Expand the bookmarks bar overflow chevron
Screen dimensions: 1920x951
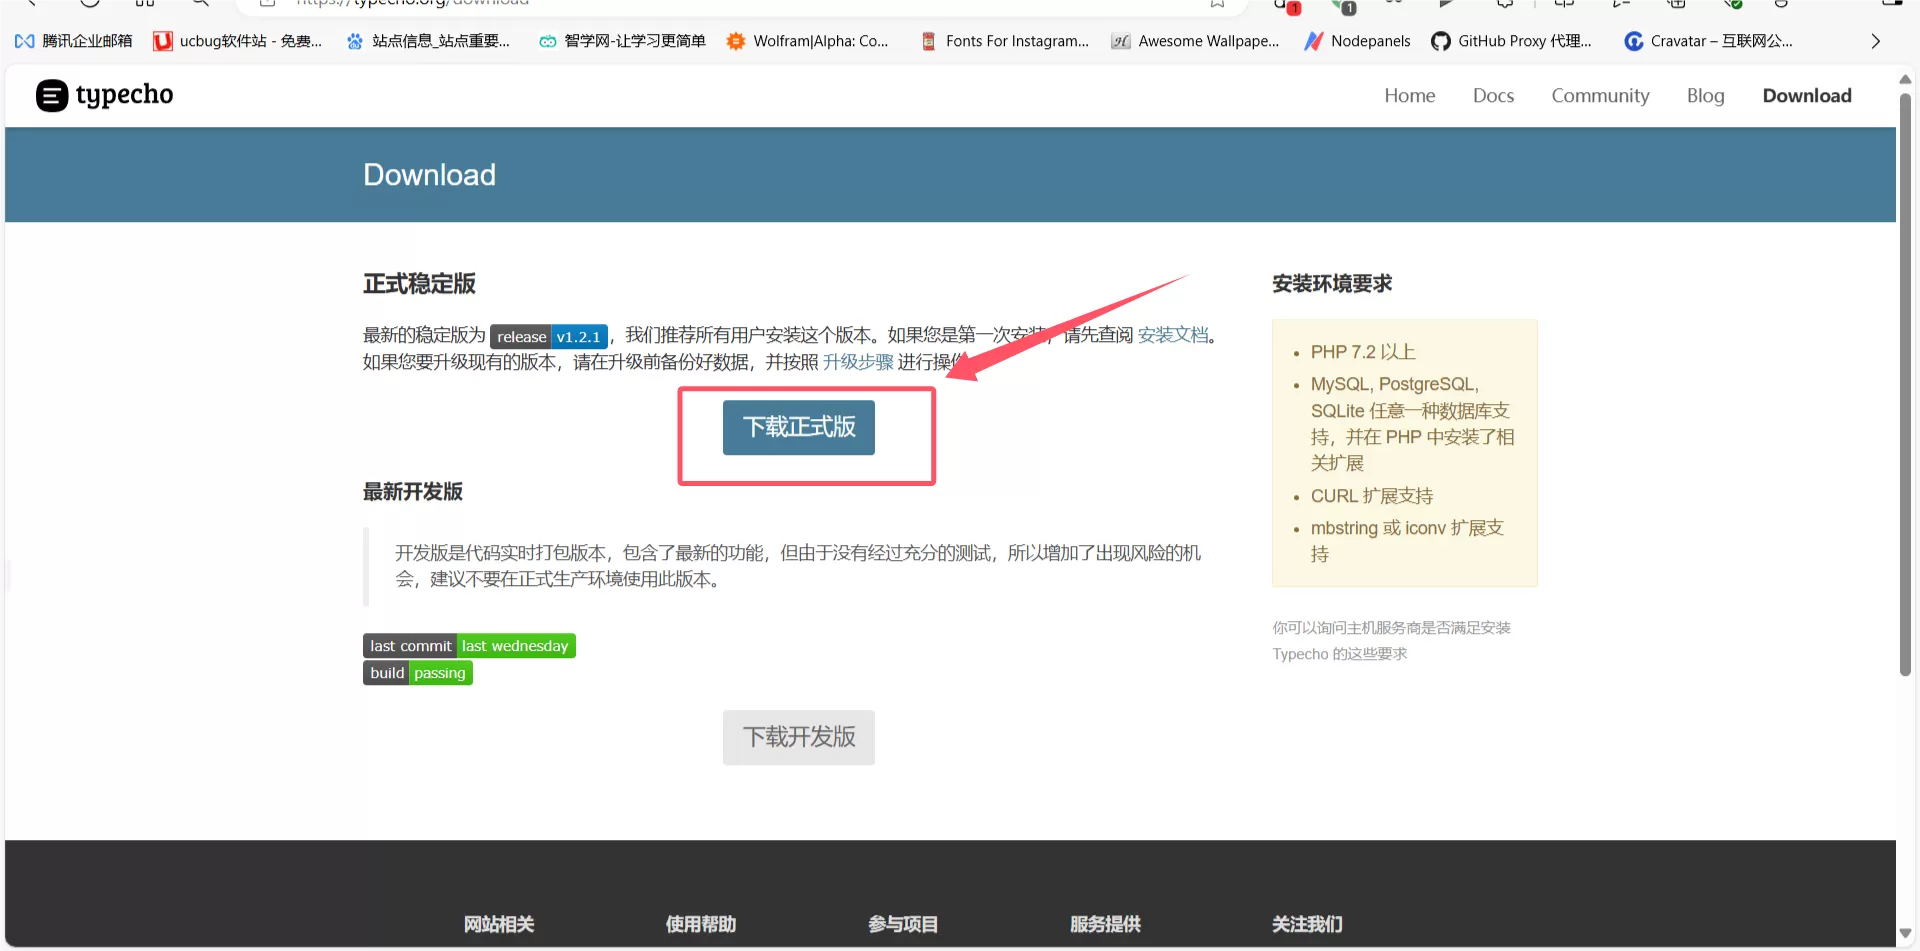tap(1875, 41)
